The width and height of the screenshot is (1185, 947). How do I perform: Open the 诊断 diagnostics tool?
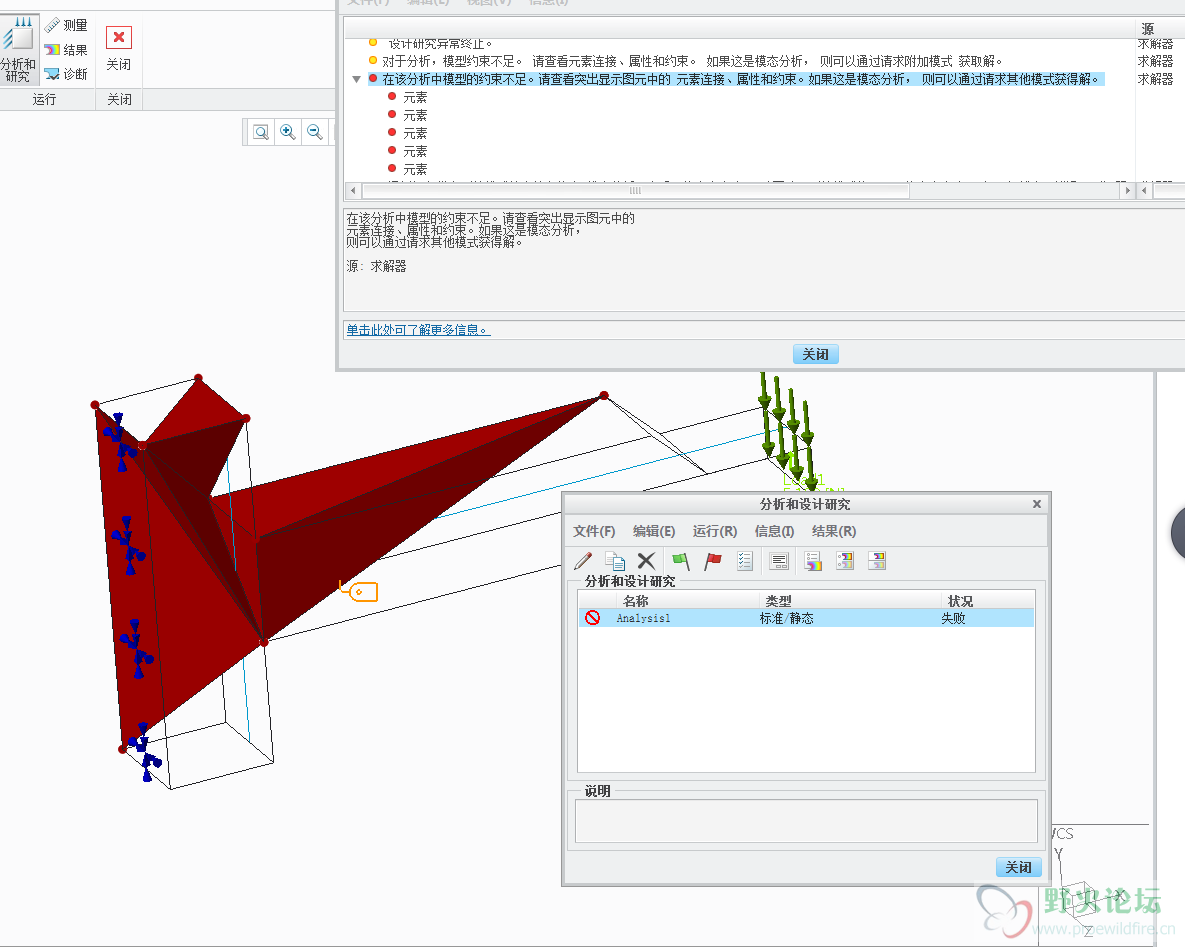coord(67,74)
